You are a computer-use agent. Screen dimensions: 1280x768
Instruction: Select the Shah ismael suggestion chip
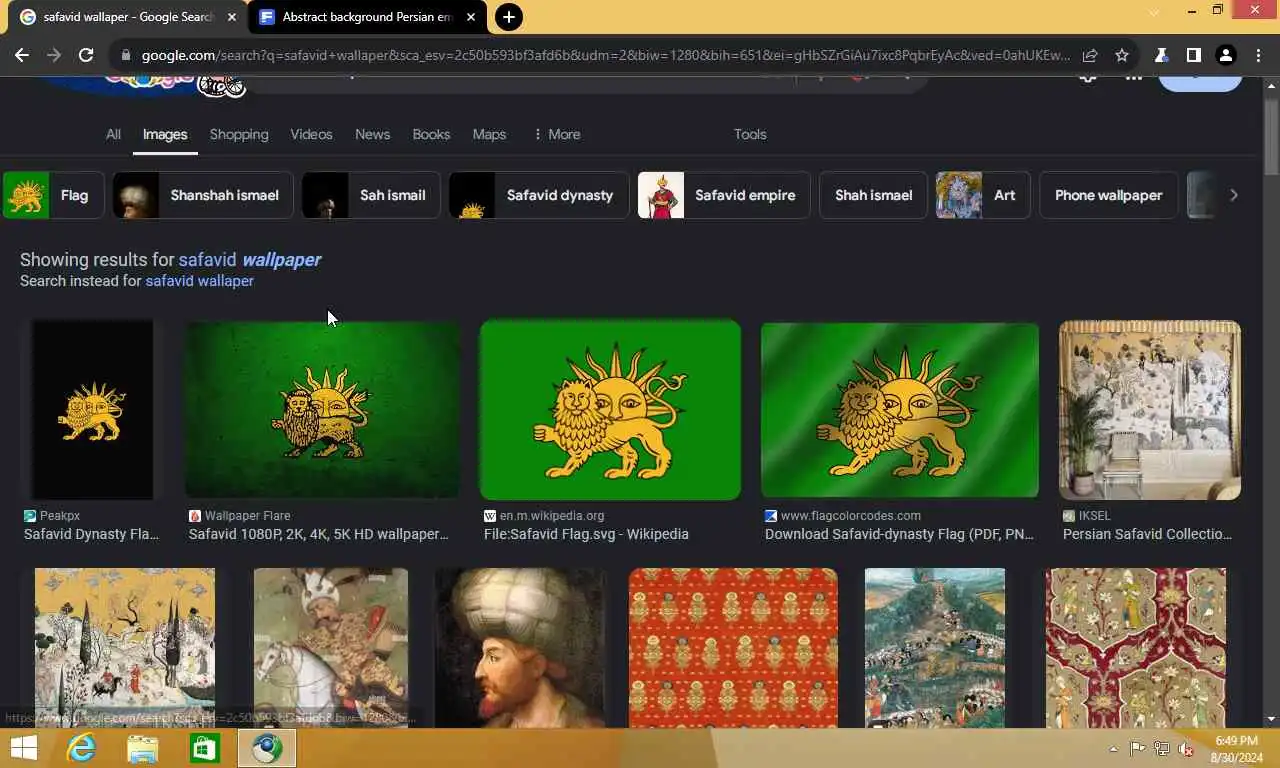[x=873, y=195]
